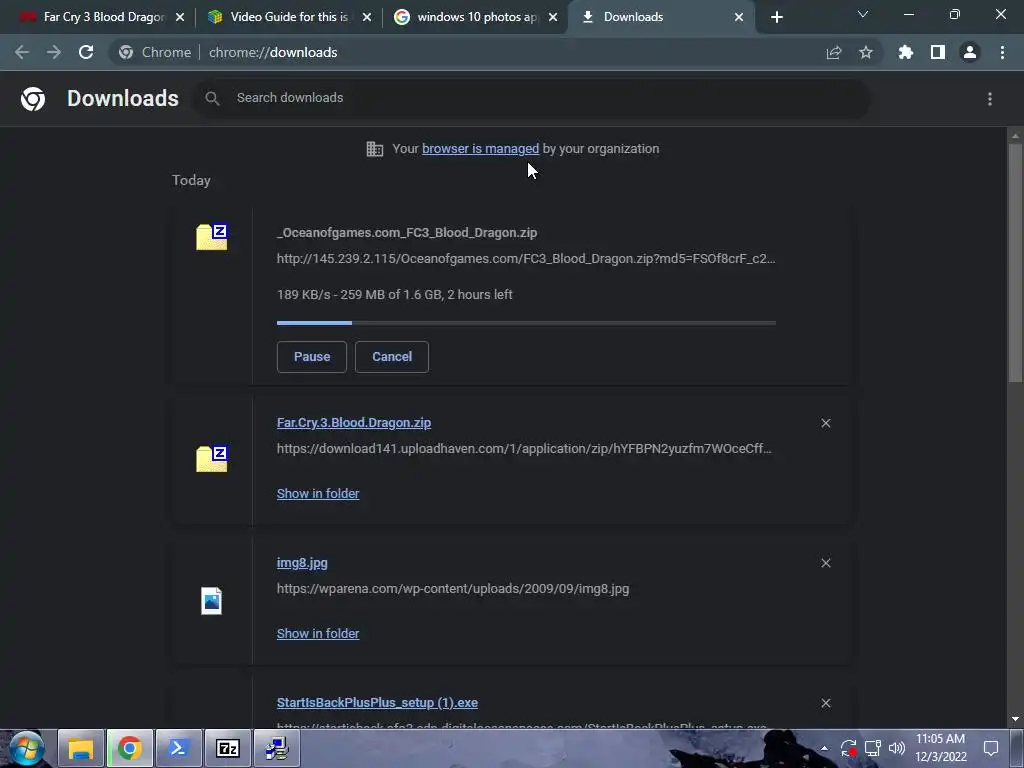Show img8.jpg in folder
Viewport: 1024px width, 768px height.
[318, 633]
